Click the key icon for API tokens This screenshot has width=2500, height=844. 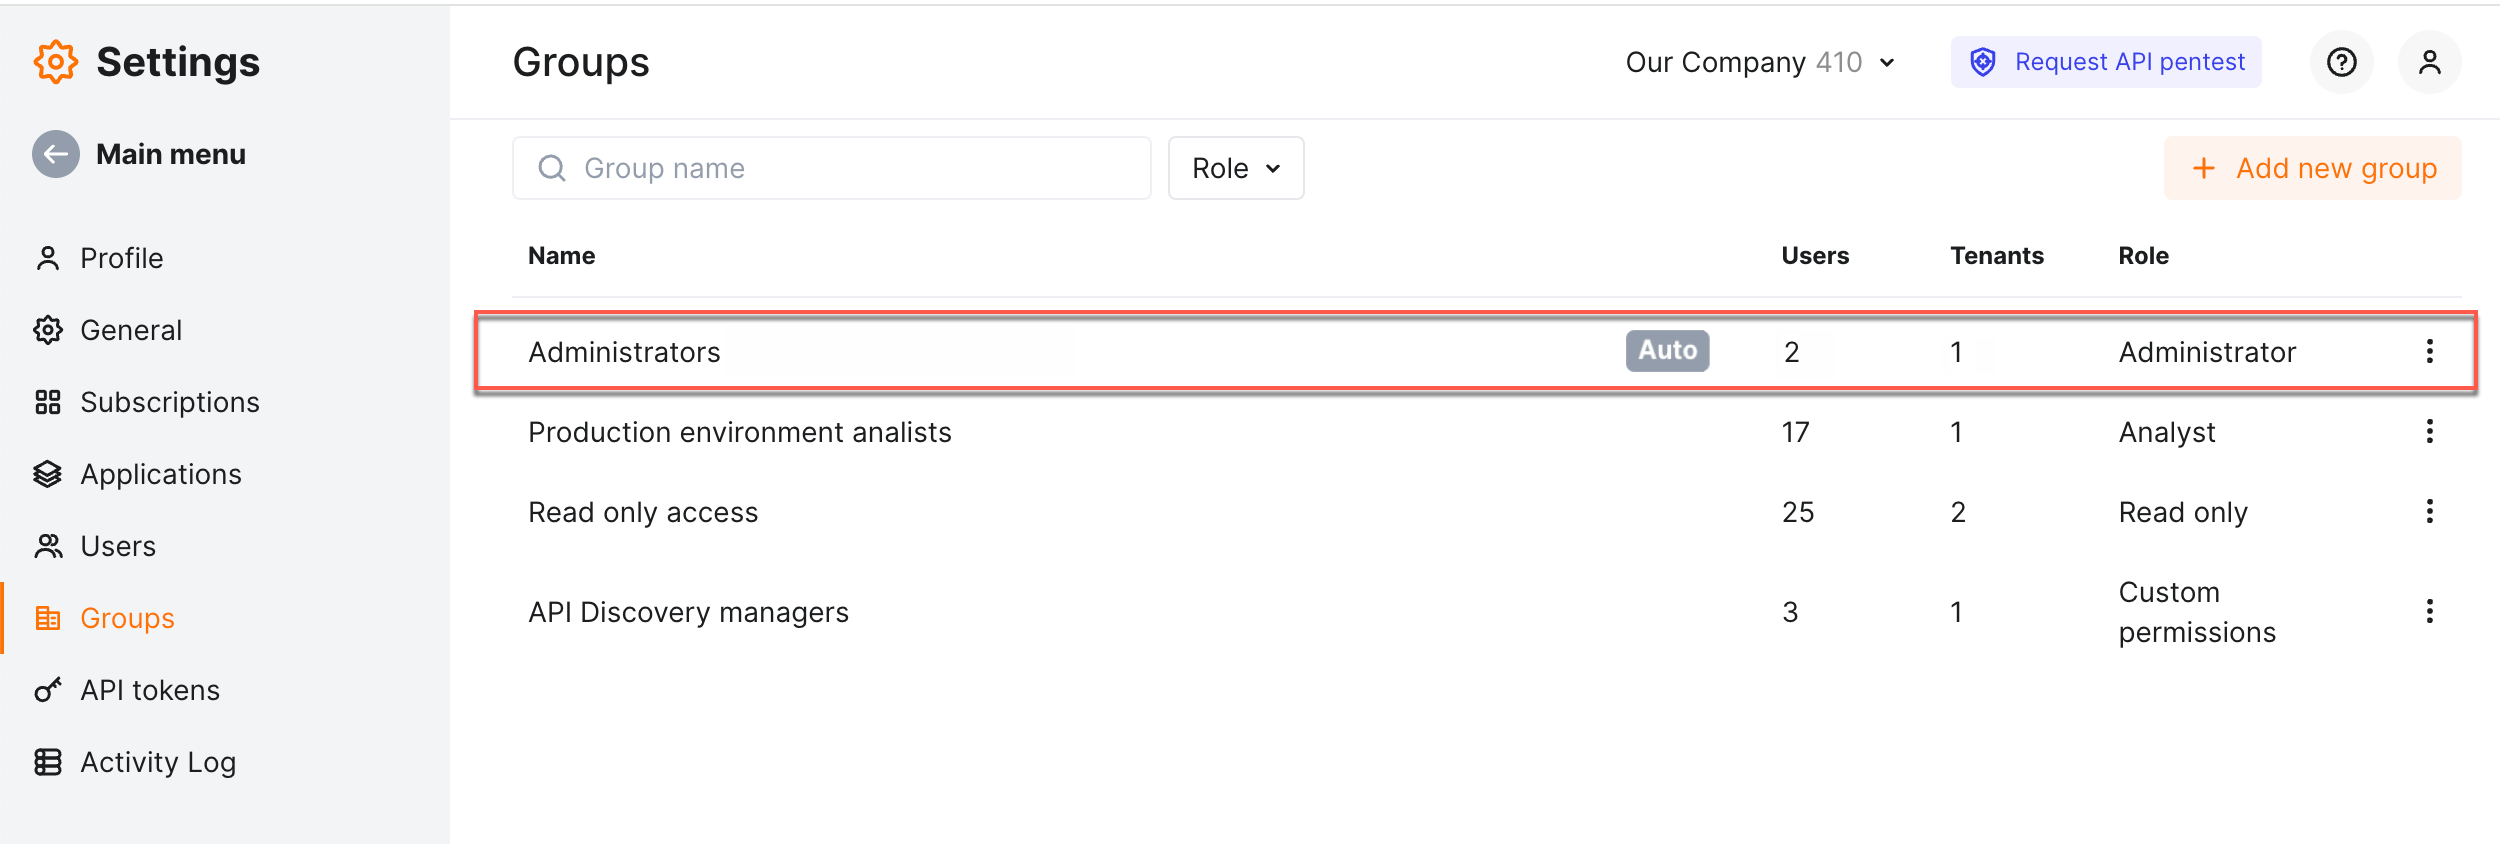coord(48,690)
